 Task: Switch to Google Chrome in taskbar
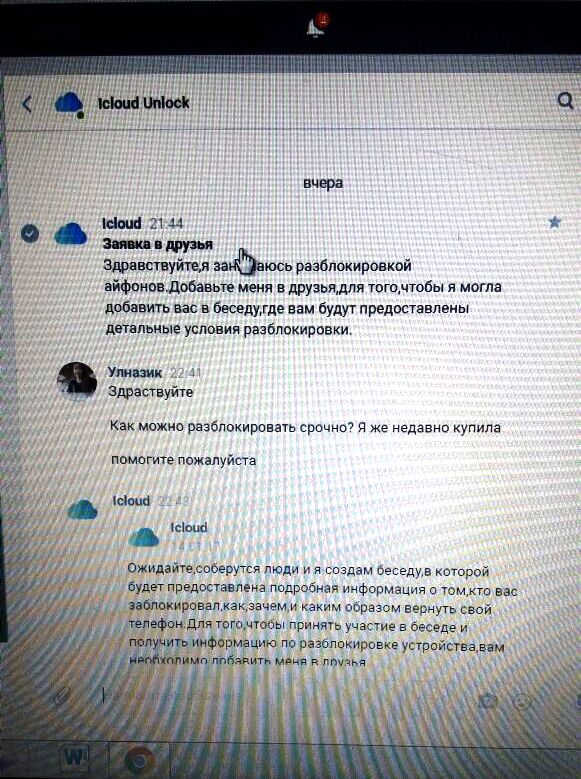click(x=139, y=760)
